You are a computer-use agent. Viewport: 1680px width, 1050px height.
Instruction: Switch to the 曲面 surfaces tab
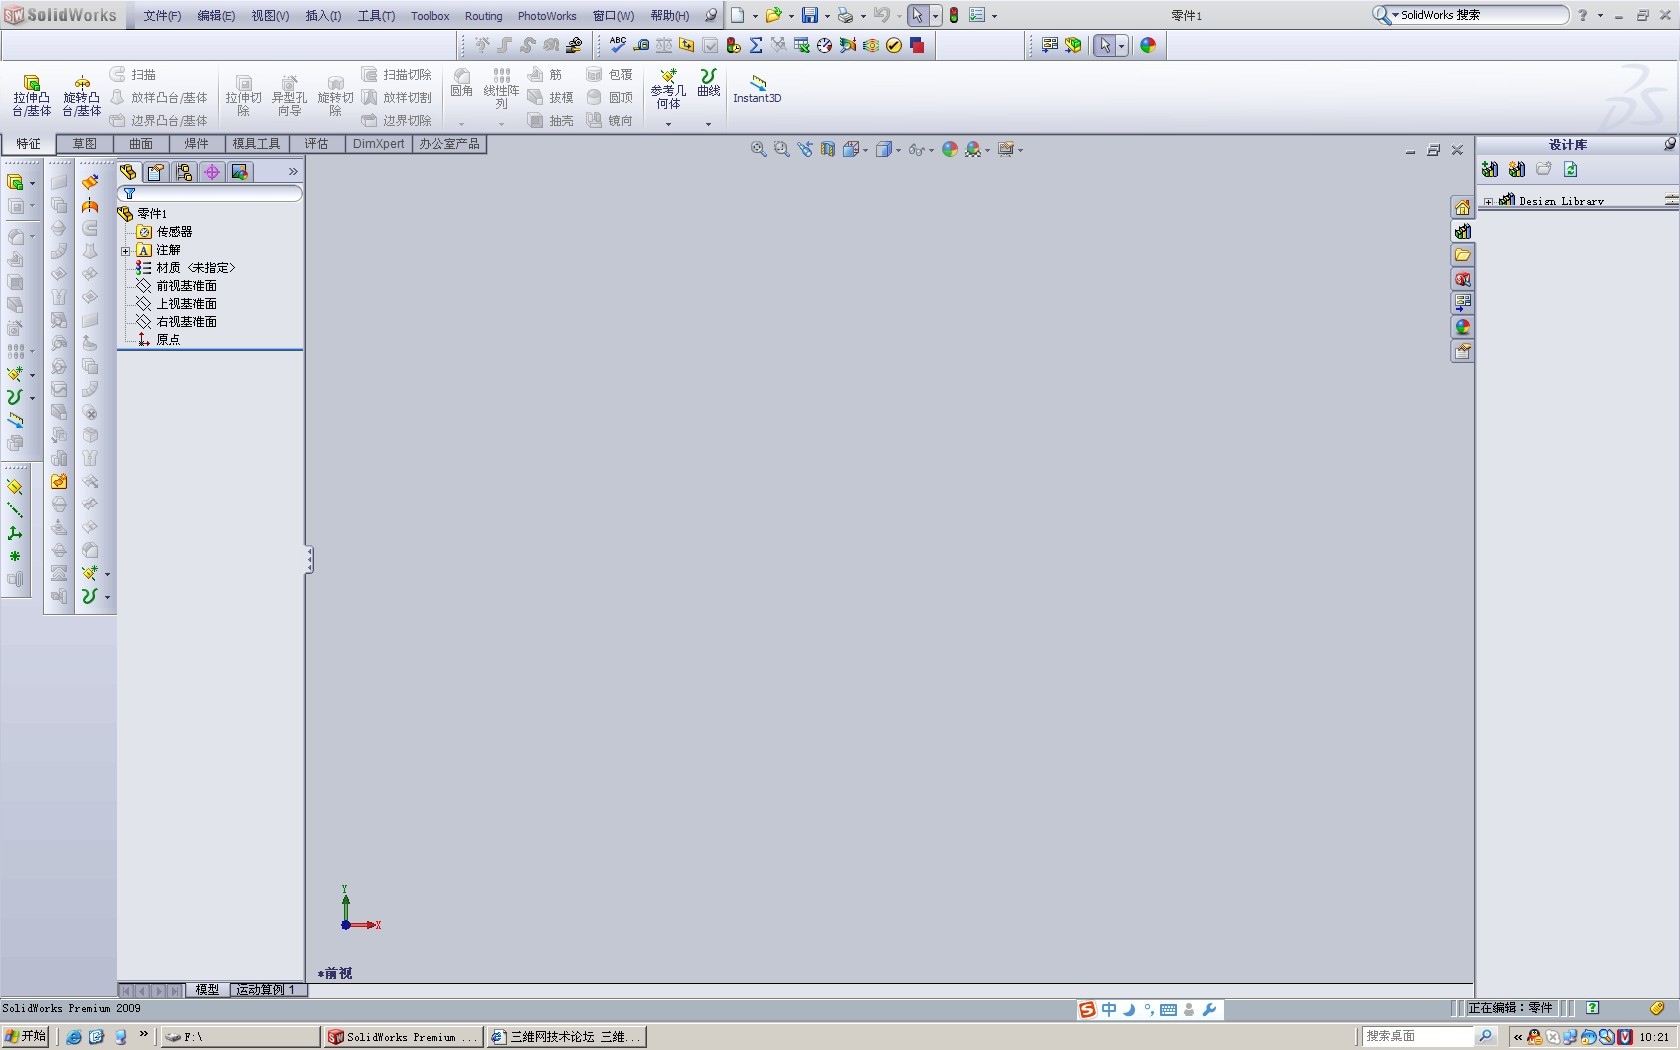140,144
